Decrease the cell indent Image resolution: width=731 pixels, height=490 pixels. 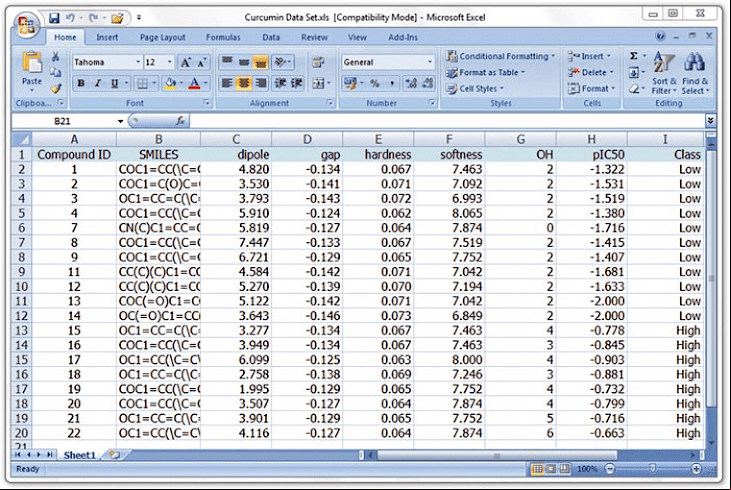[x=280, y=83]
